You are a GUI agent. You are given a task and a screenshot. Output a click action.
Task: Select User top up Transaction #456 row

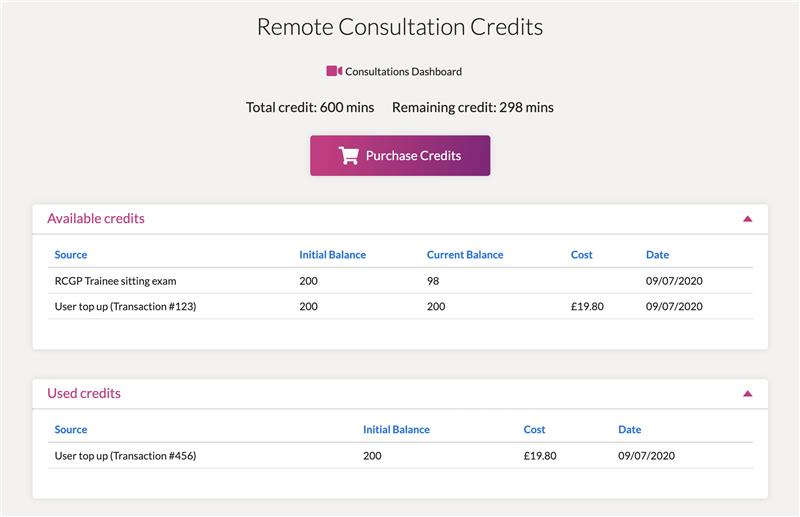400,456
